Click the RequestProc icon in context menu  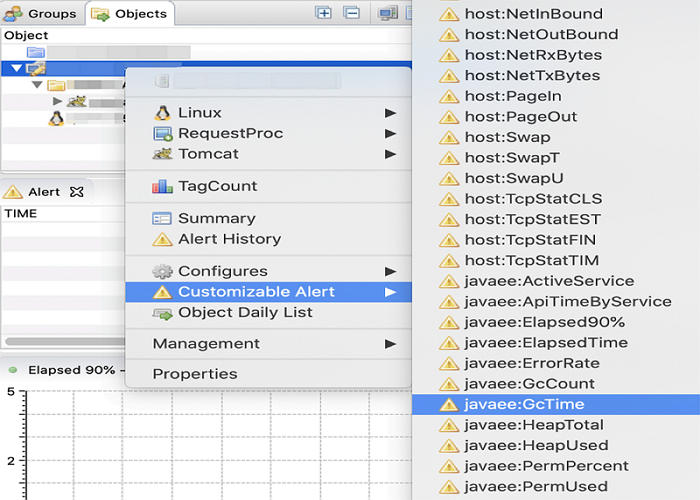click(161, 134)
